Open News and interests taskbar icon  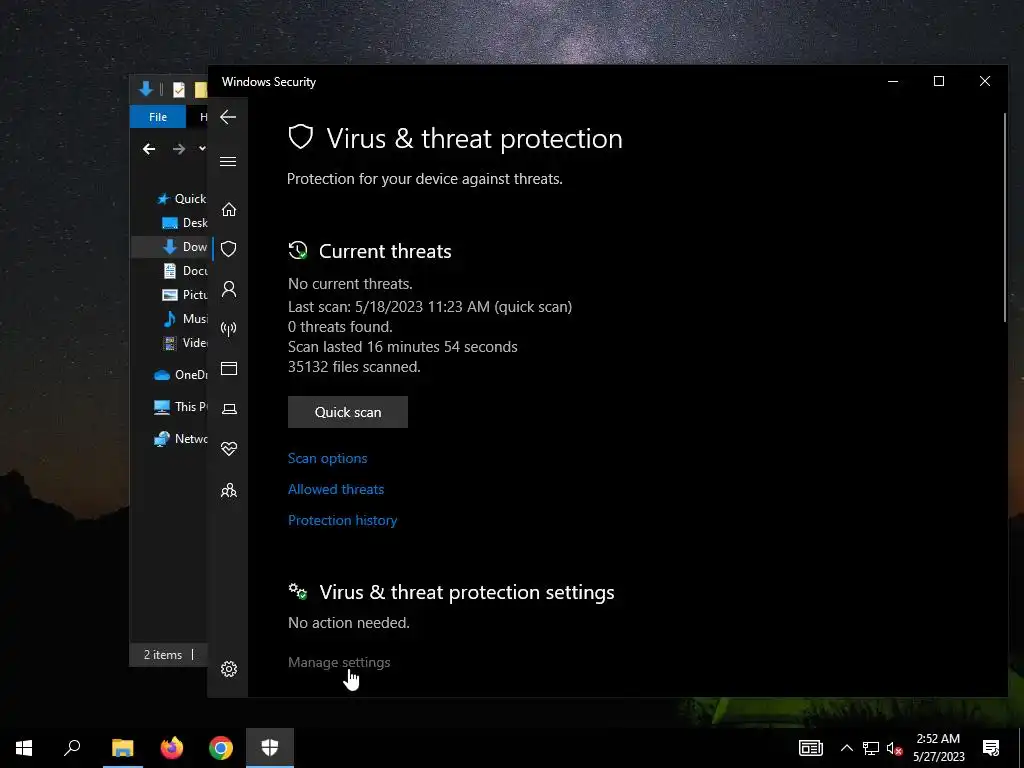[810, 748]
